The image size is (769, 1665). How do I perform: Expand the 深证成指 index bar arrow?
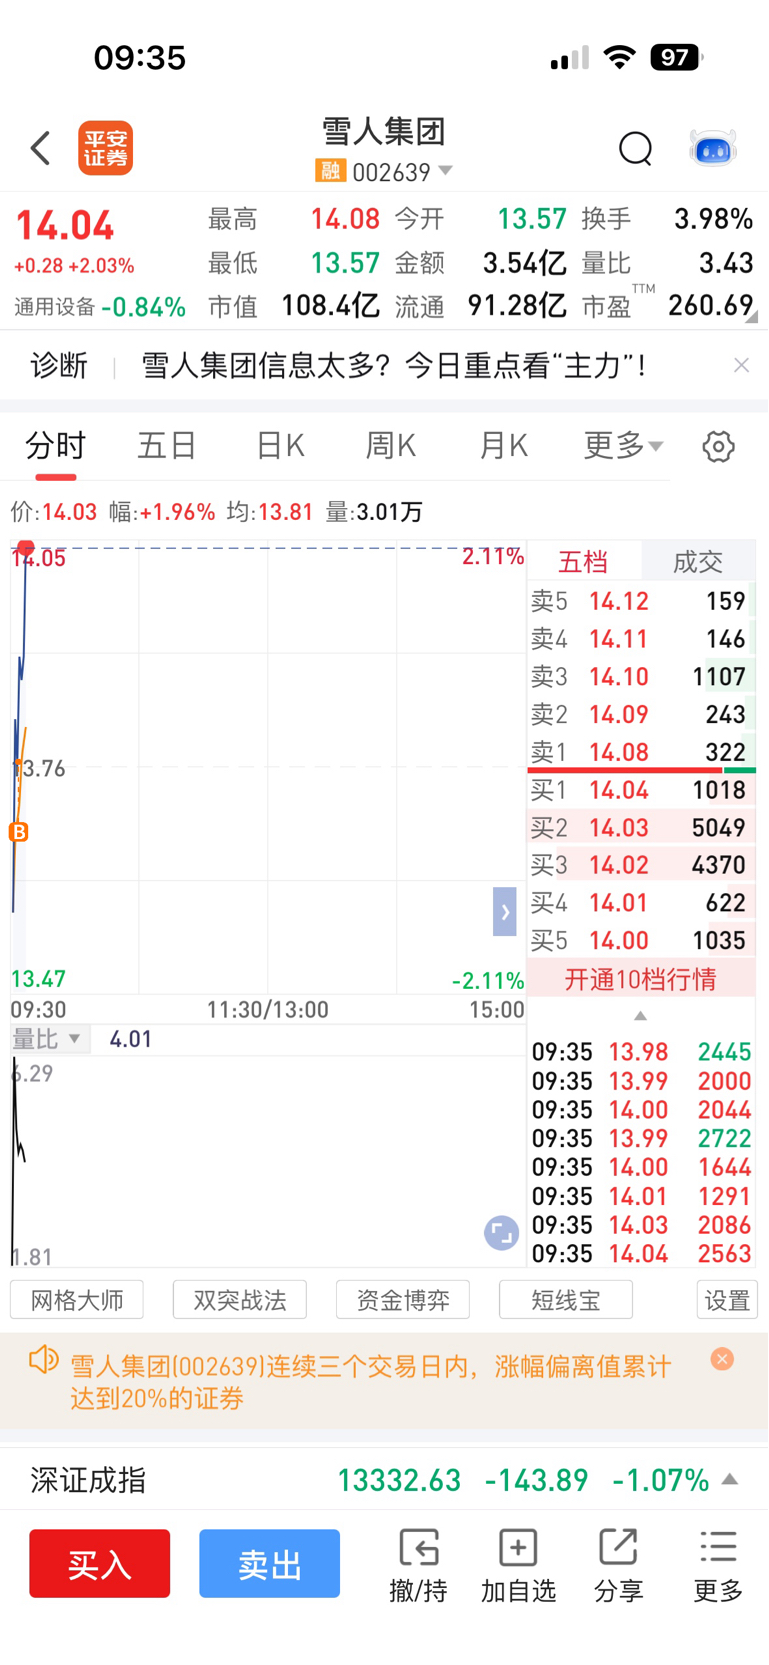click(x=730, y=1480)
